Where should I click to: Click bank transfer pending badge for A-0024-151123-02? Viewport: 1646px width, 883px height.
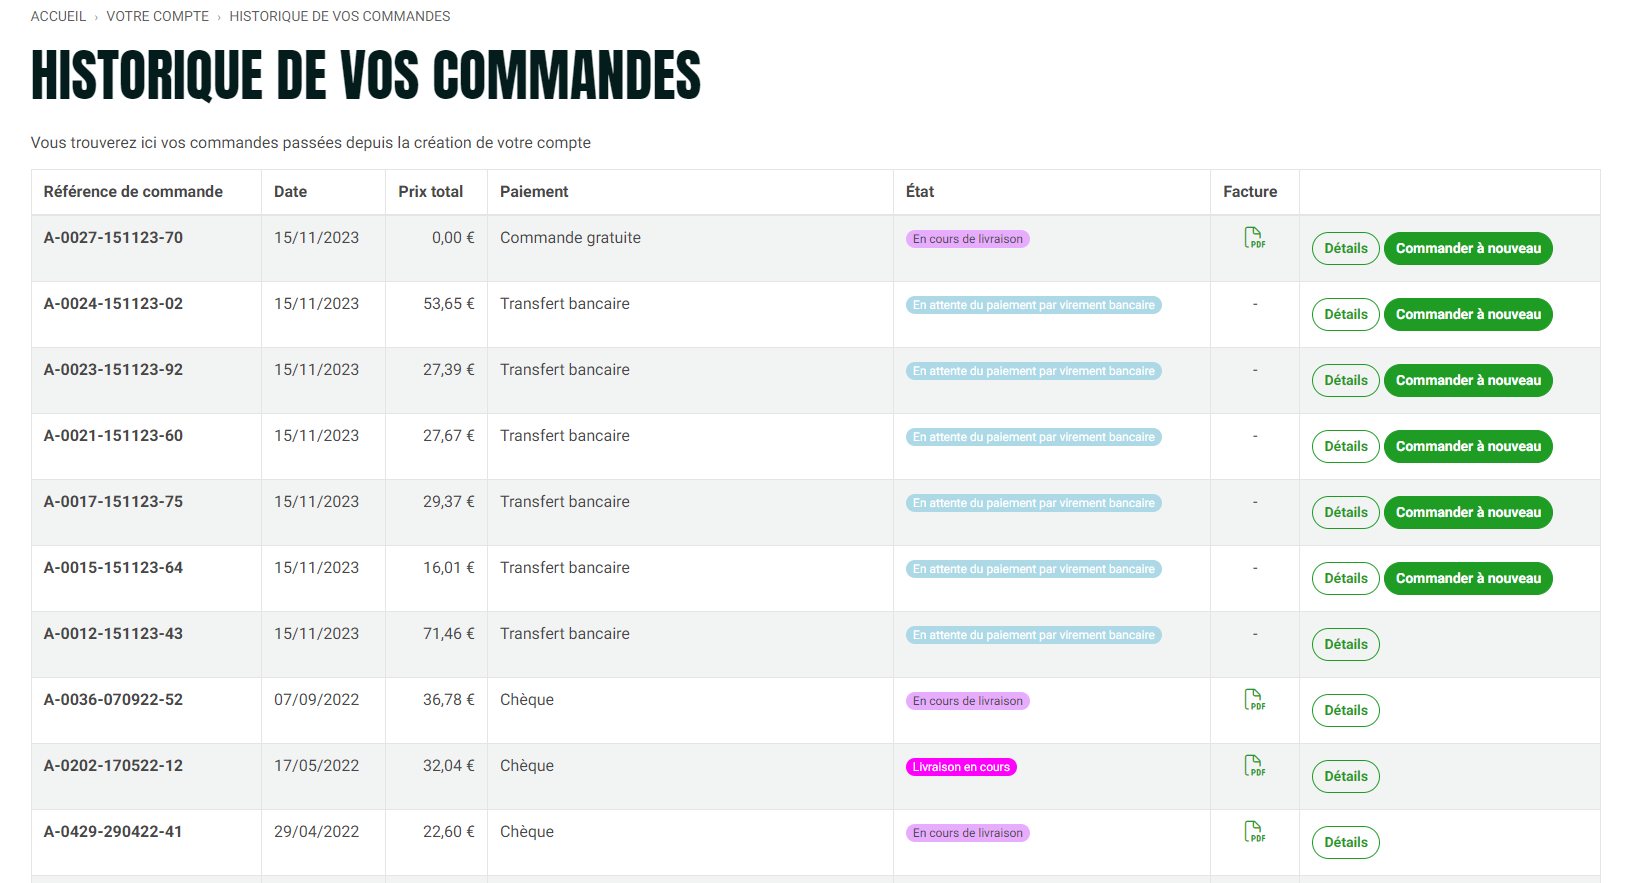[x=1033, y=305]
